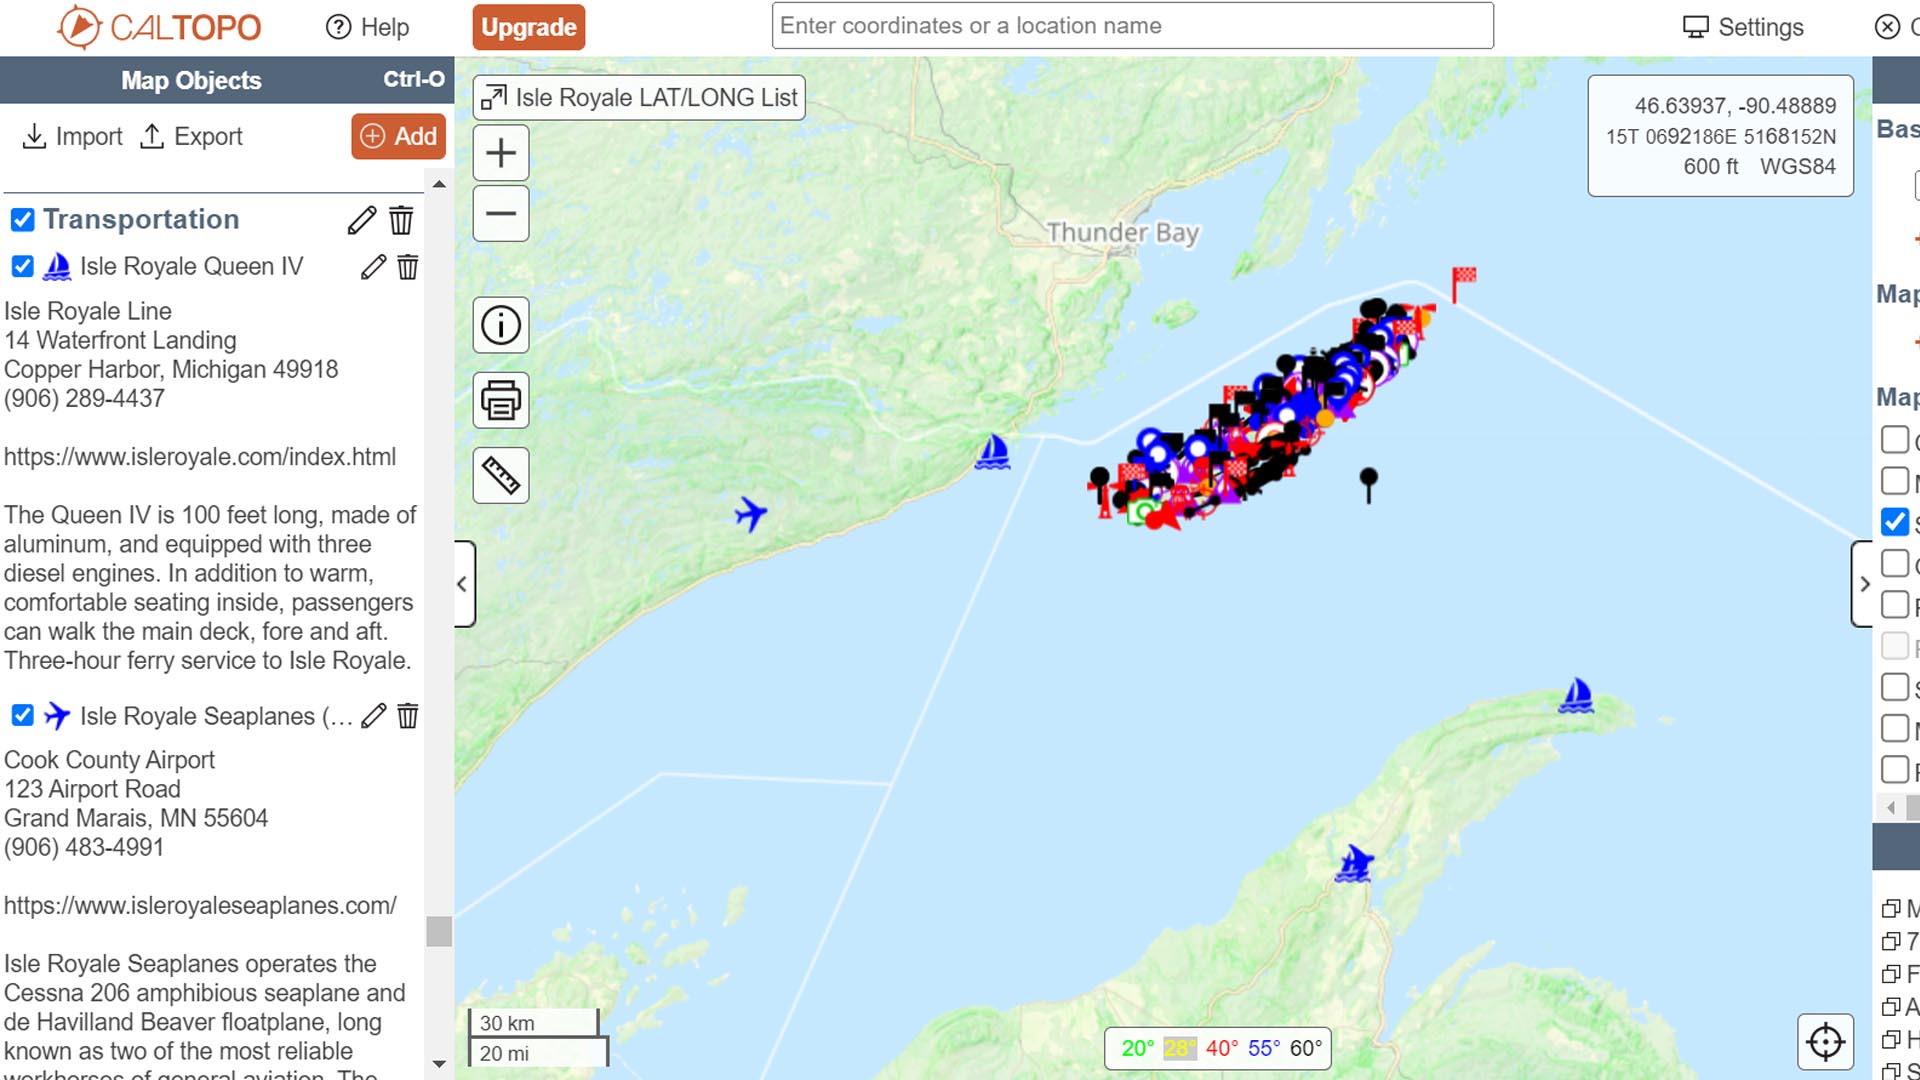Select the ruler measure tool
The height and width of the screenshot is (1080, 1920).
tap(500, 475)
